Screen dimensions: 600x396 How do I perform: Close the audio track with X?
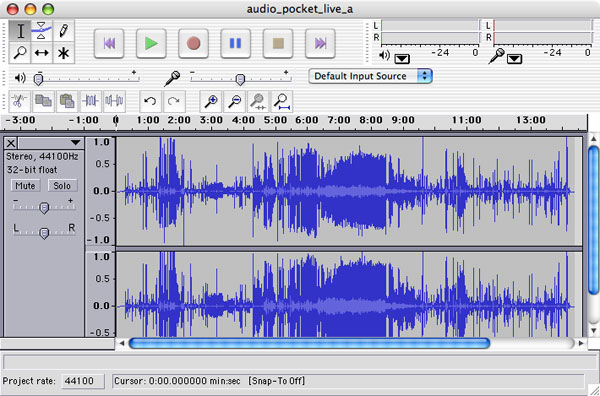11,143
